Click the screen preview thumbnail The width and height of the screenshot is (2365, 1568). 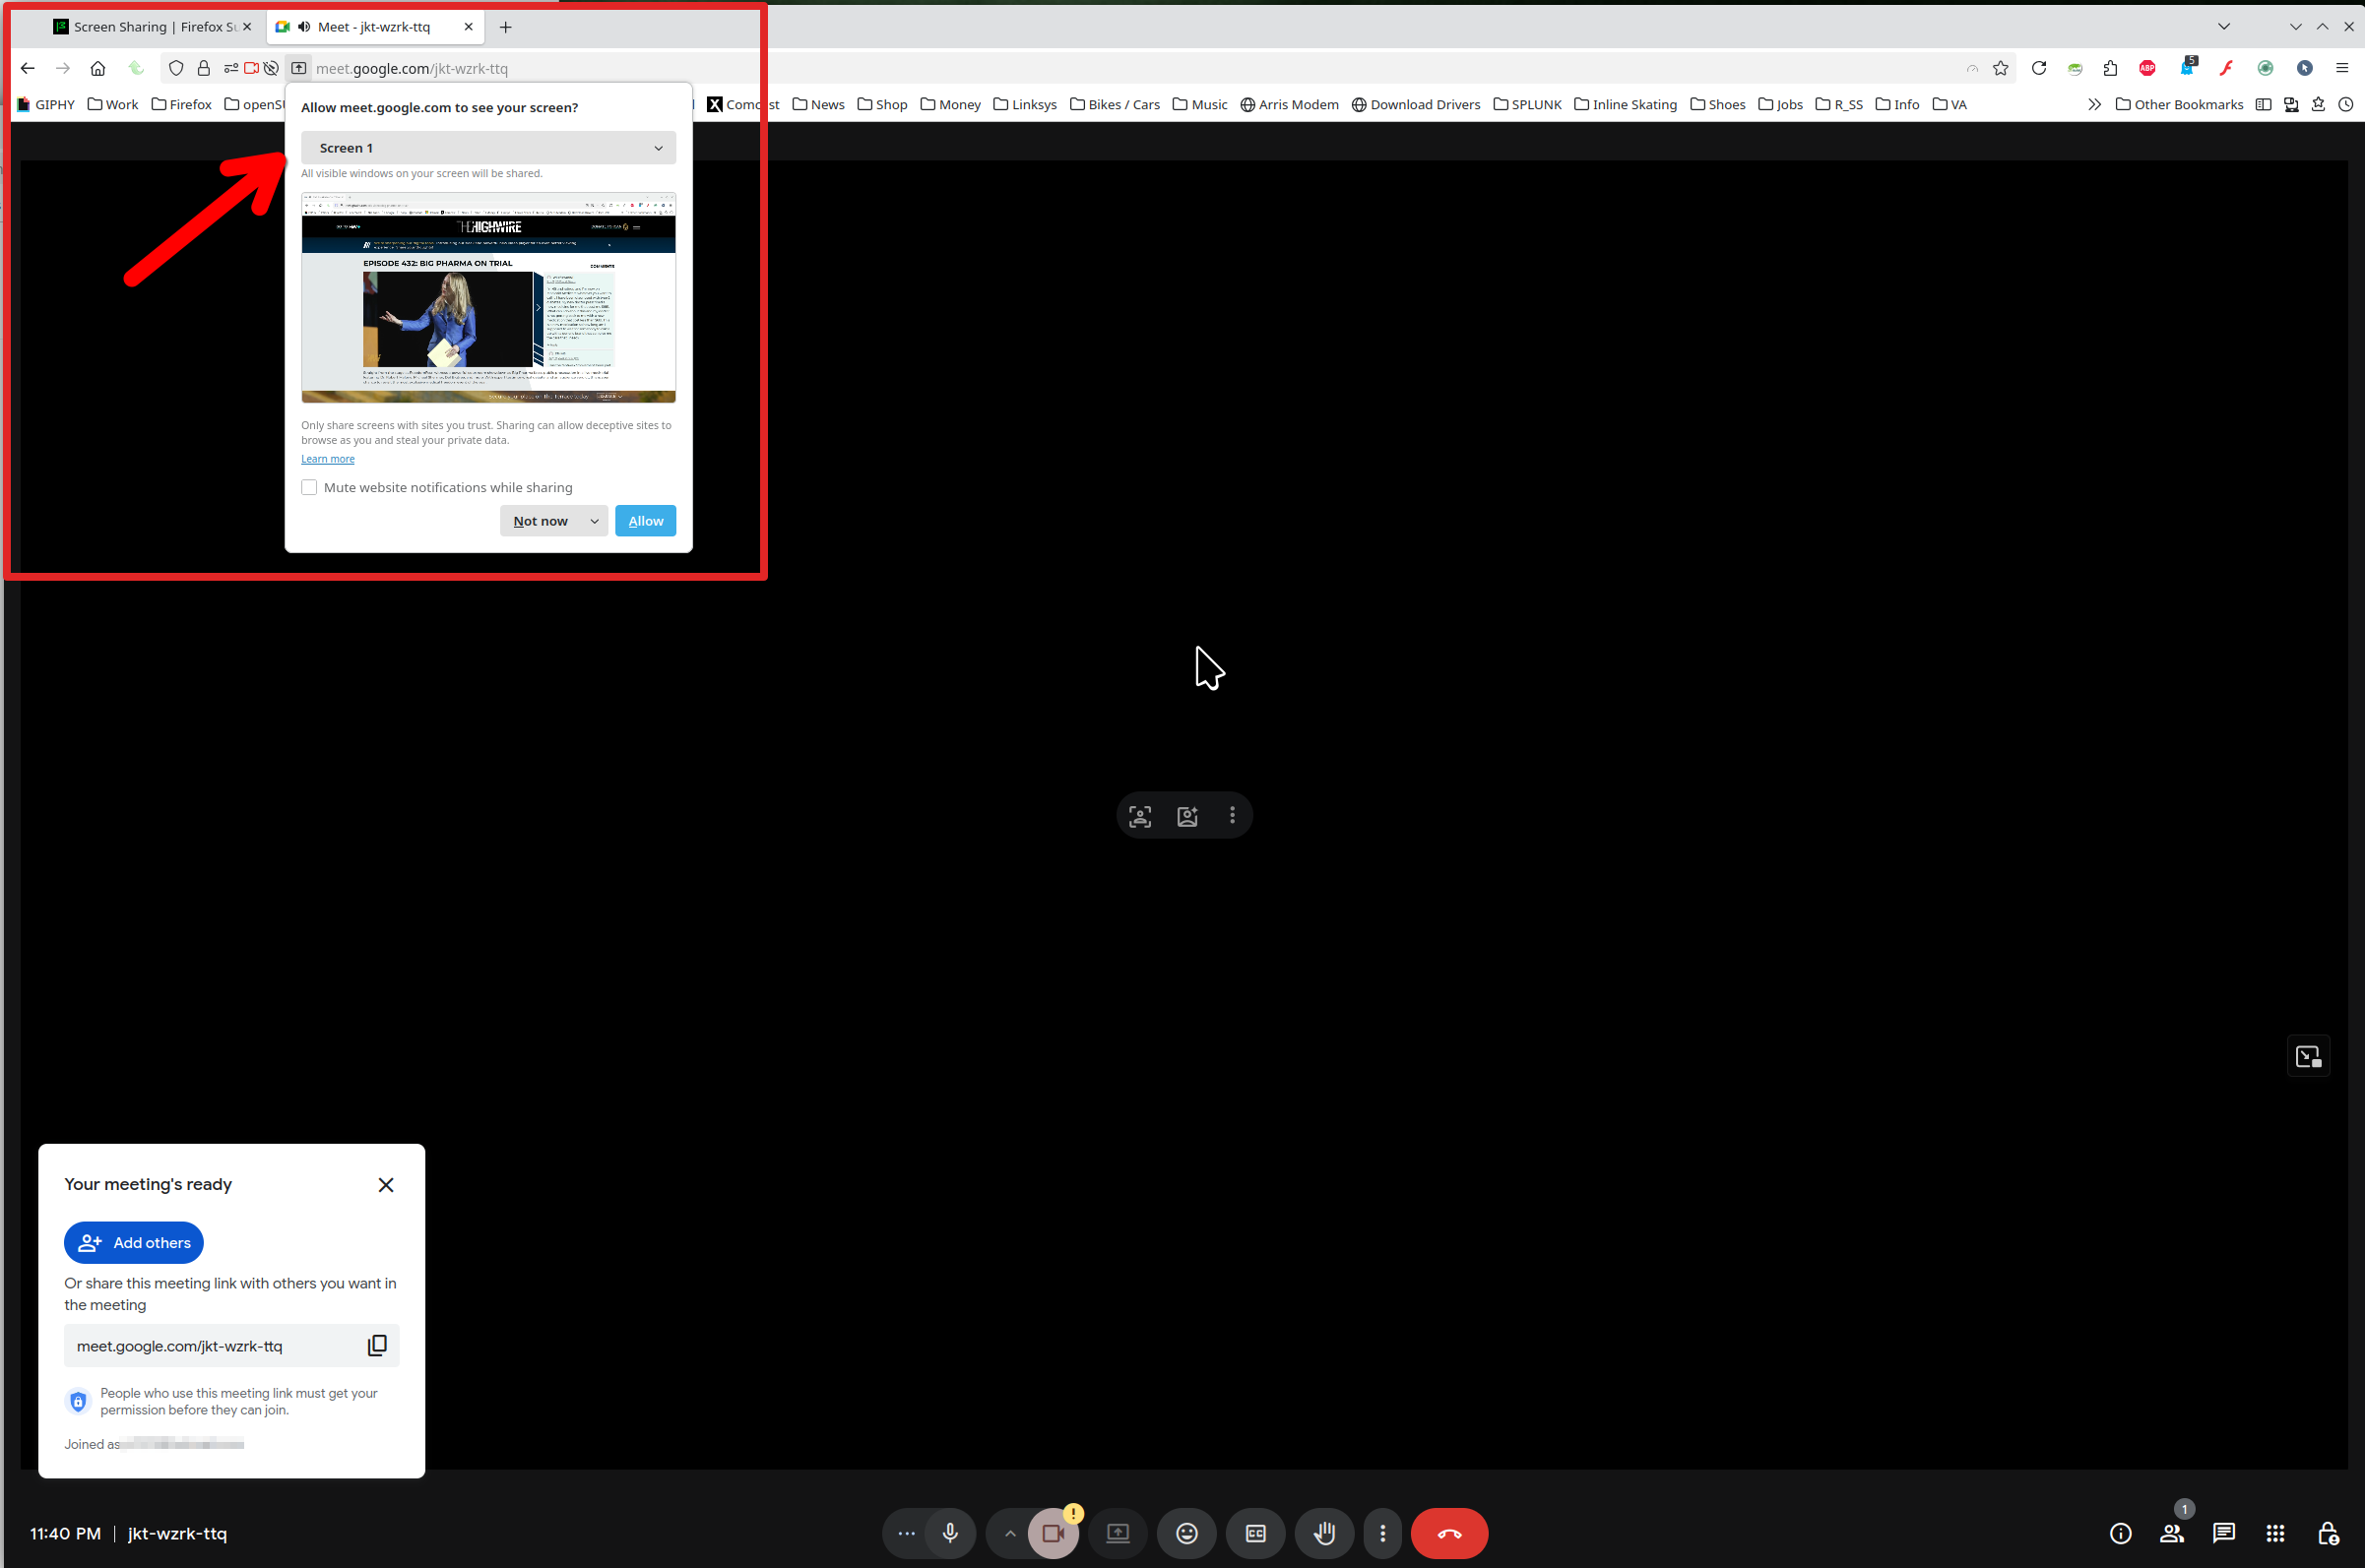tap(488, 297)
